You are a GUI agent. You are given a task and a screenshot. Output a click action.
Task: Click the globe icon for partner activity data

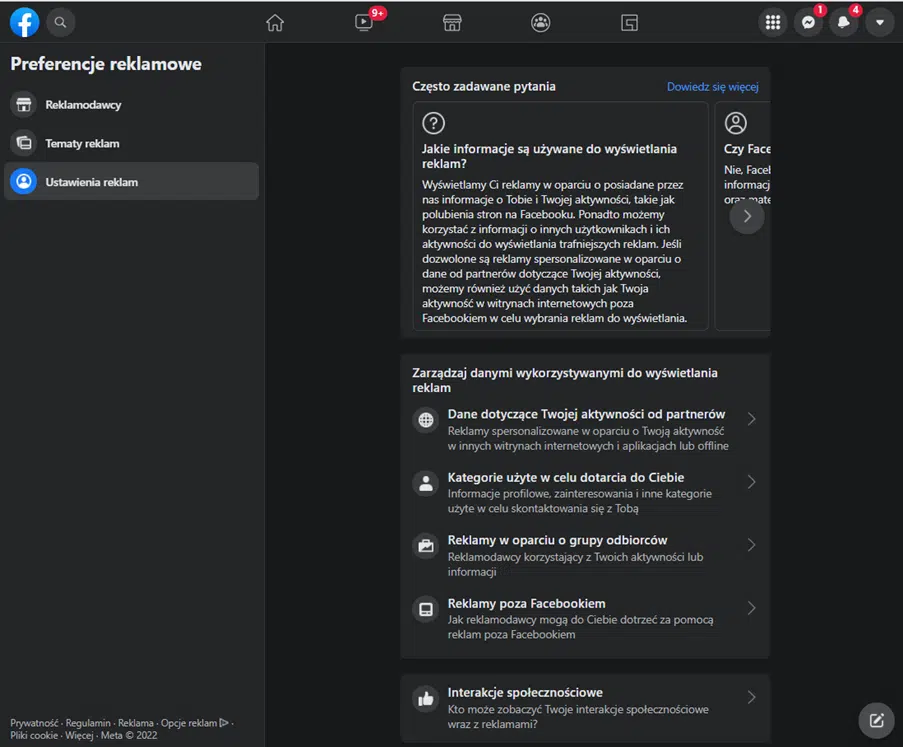[x=426, y=420]
